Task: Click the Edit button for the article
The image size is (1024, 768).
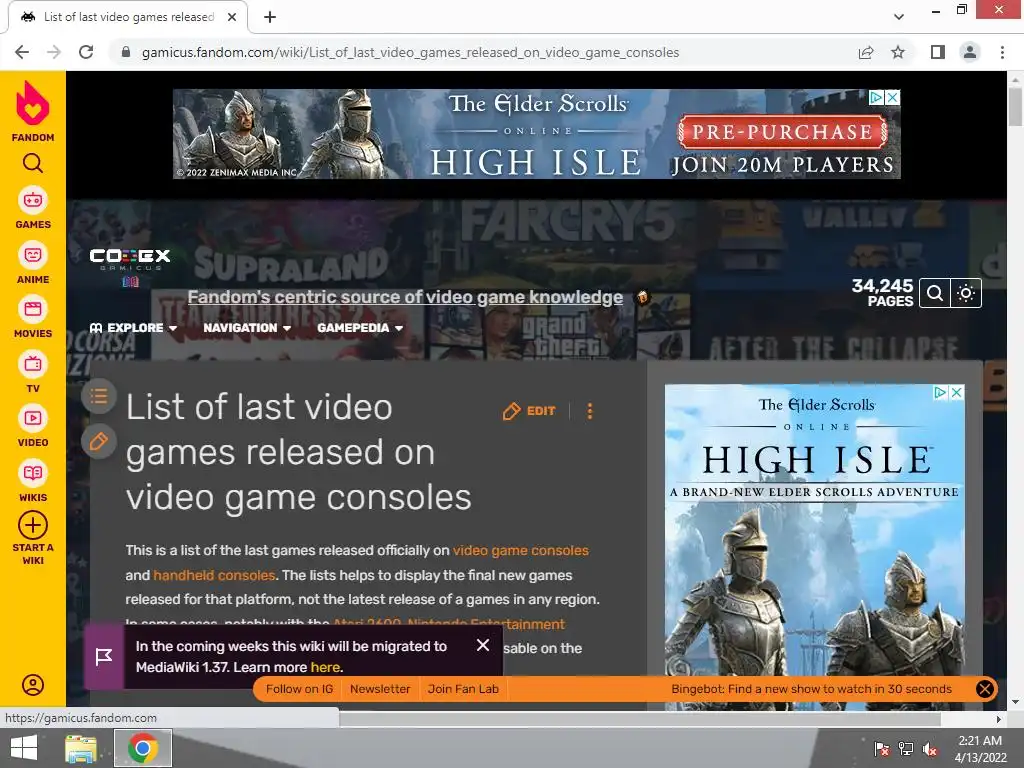Action: [529, 411]
